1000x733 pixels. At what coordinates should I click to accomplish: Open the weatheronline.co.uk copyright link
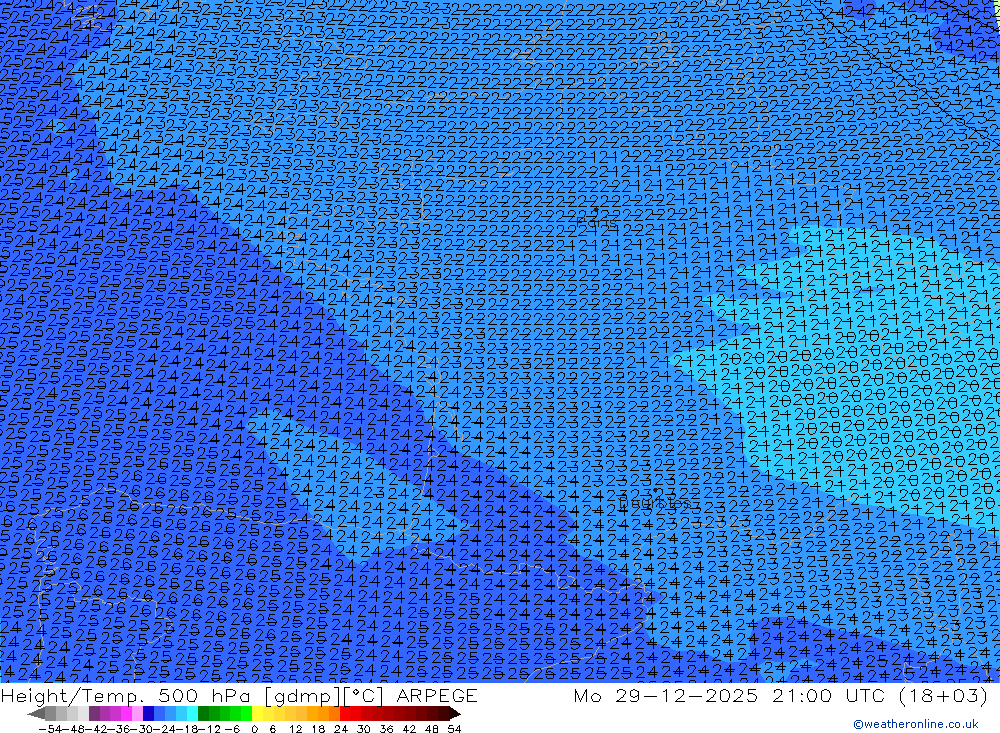[916, 723]
